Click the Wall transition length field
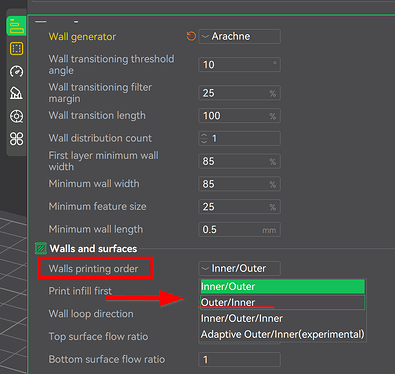 point(239,116)
